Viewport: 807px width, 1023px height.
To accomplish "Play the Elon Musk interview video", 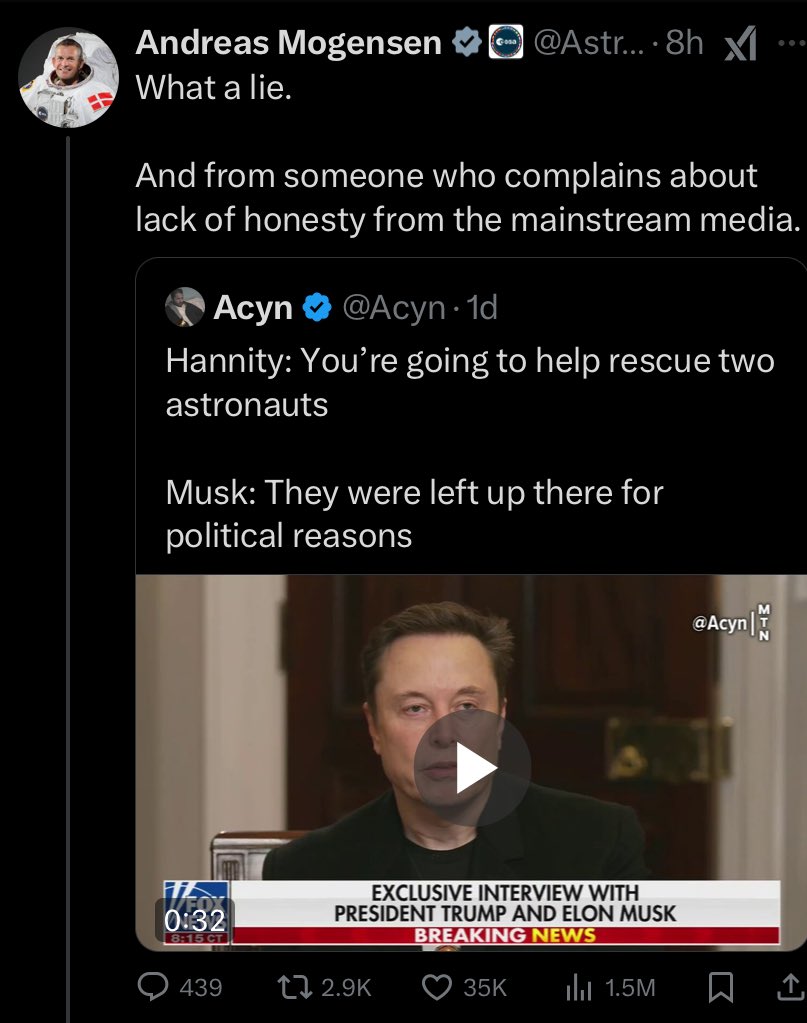I will pos(472,768).
